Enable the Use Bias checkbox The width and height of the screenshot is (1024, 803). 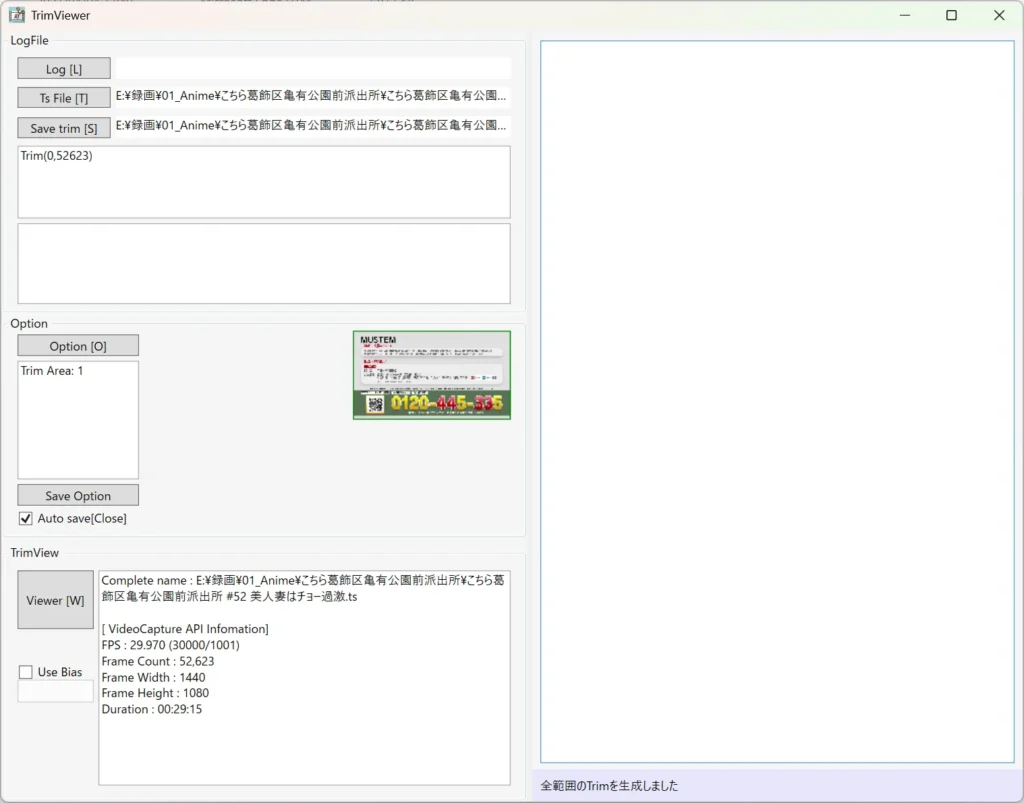26,672
